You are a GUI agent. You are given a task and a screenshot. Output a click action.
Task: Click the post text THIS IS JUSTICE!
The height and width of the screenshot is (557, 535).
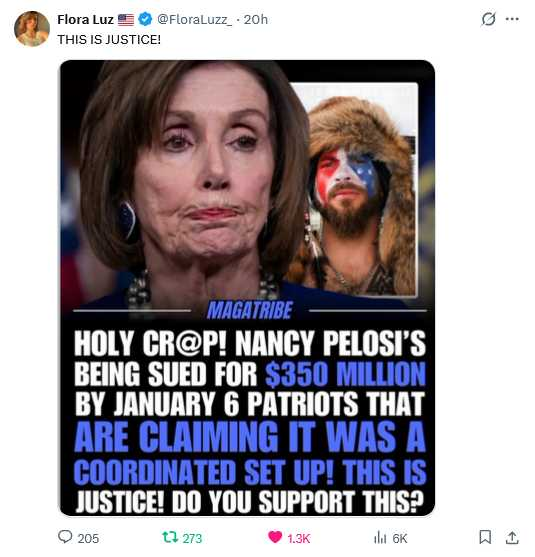[109, 39]
